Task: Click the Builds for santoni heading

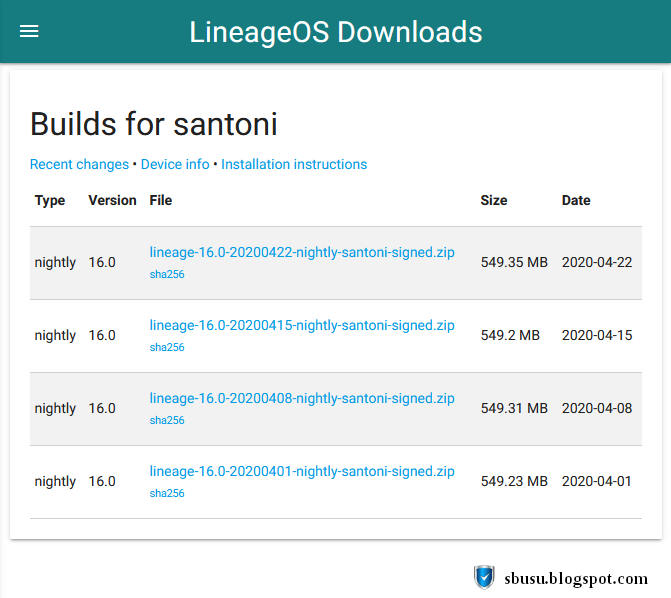Action: (154, 124)
